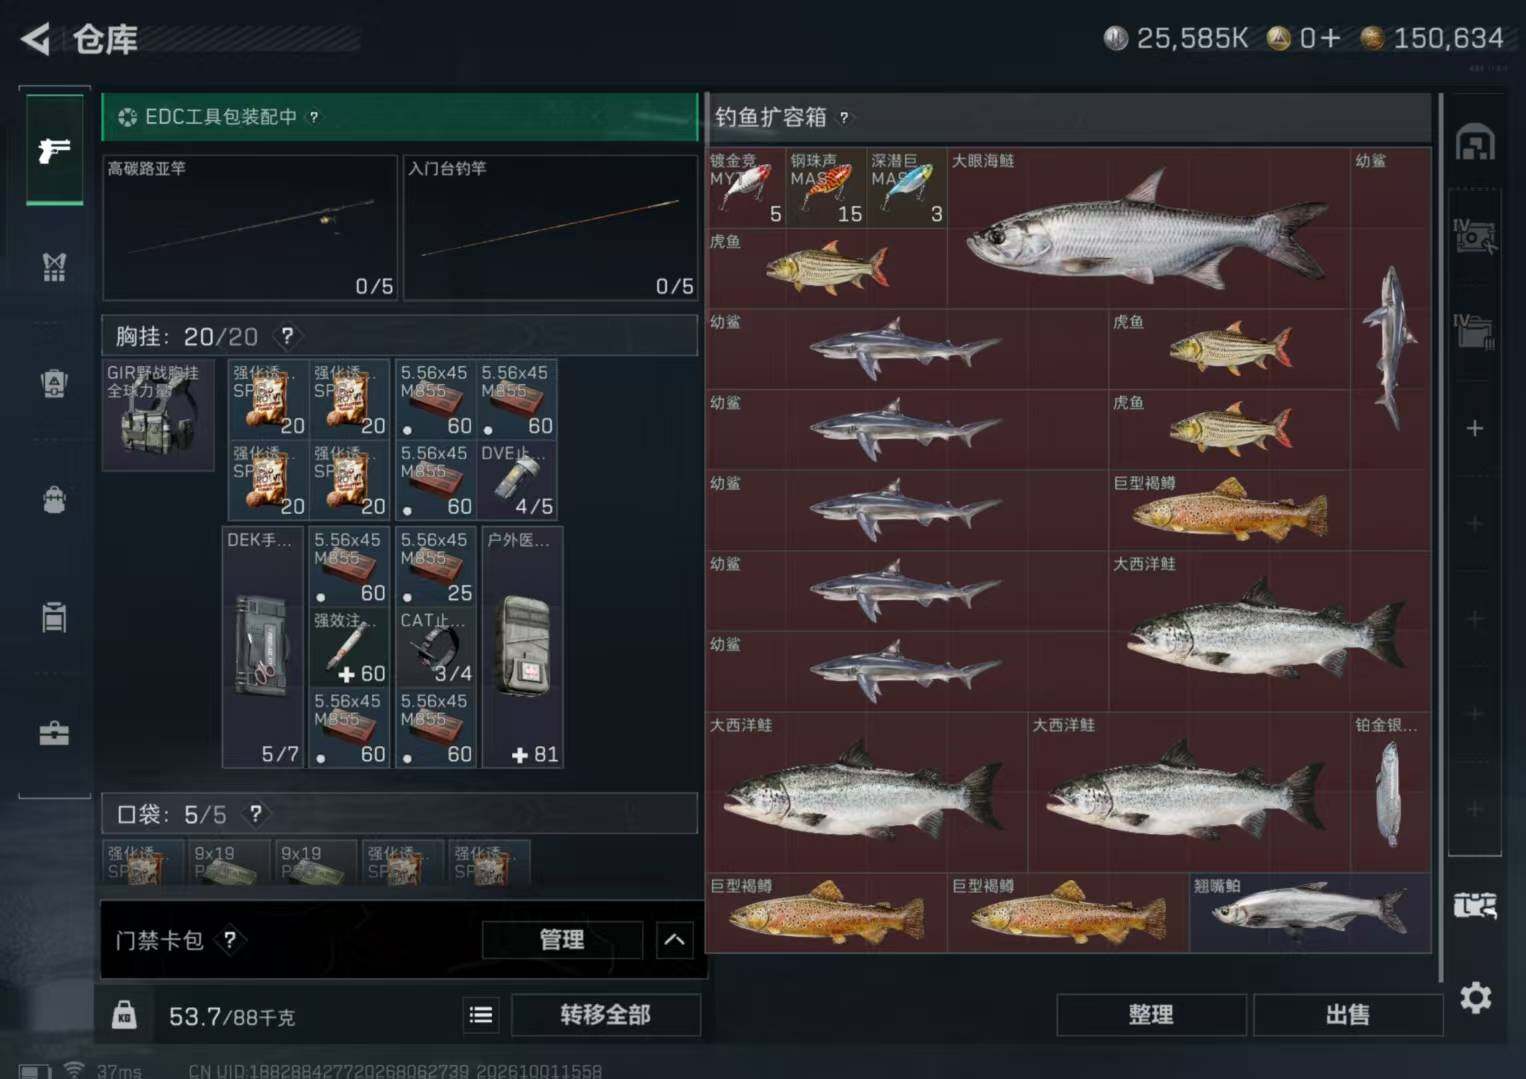Click the 管理 button
Screen dimensions: 1526x1079
(x=562, y=940)
